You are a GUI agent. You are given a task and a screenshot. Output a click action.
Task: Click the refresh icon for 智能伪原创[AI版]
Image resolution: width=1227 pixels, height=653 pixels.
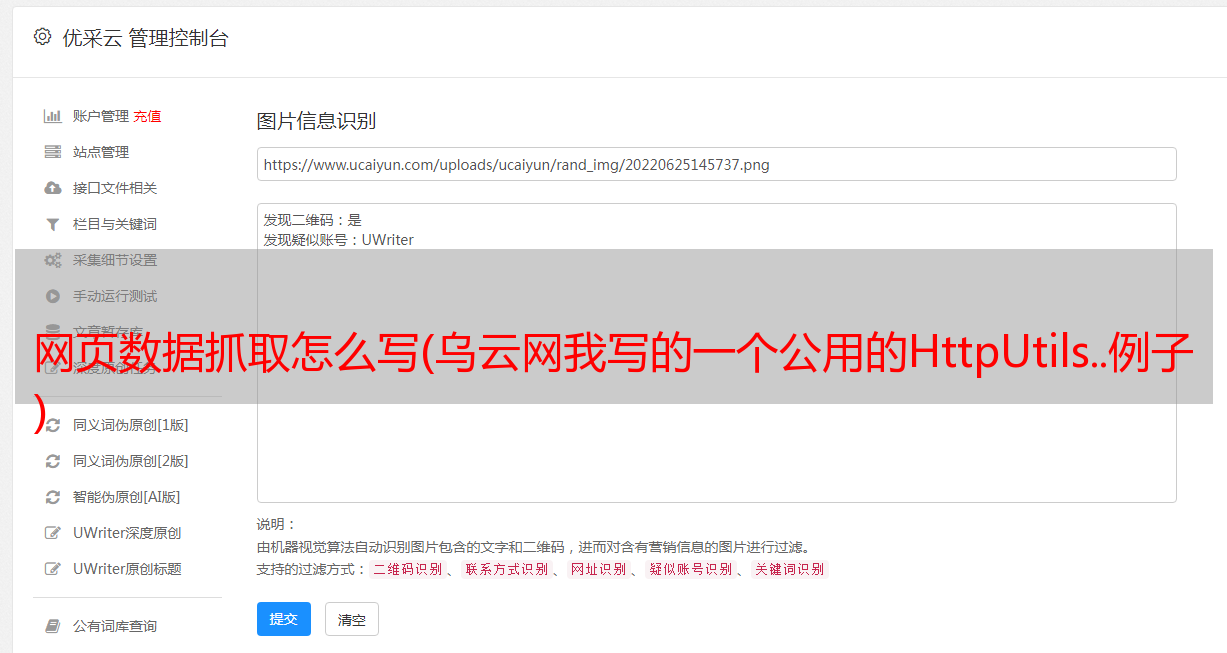pyautogui.click(x=53, y=497)
